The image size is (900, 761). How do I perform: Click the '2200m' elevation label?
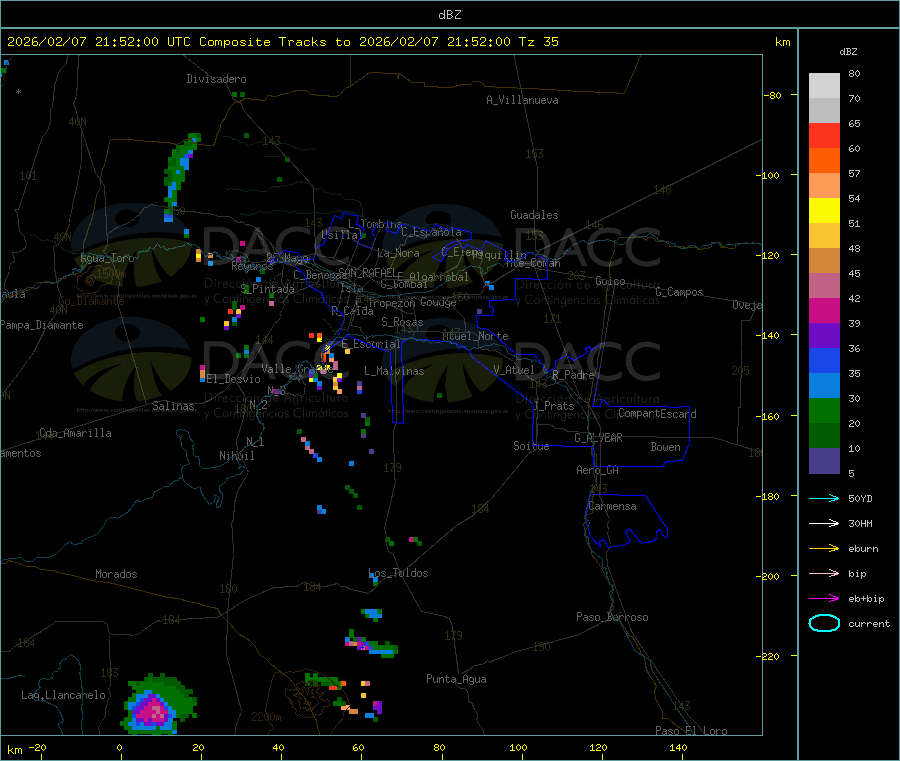pyautogui.click(x=266, y=717)
